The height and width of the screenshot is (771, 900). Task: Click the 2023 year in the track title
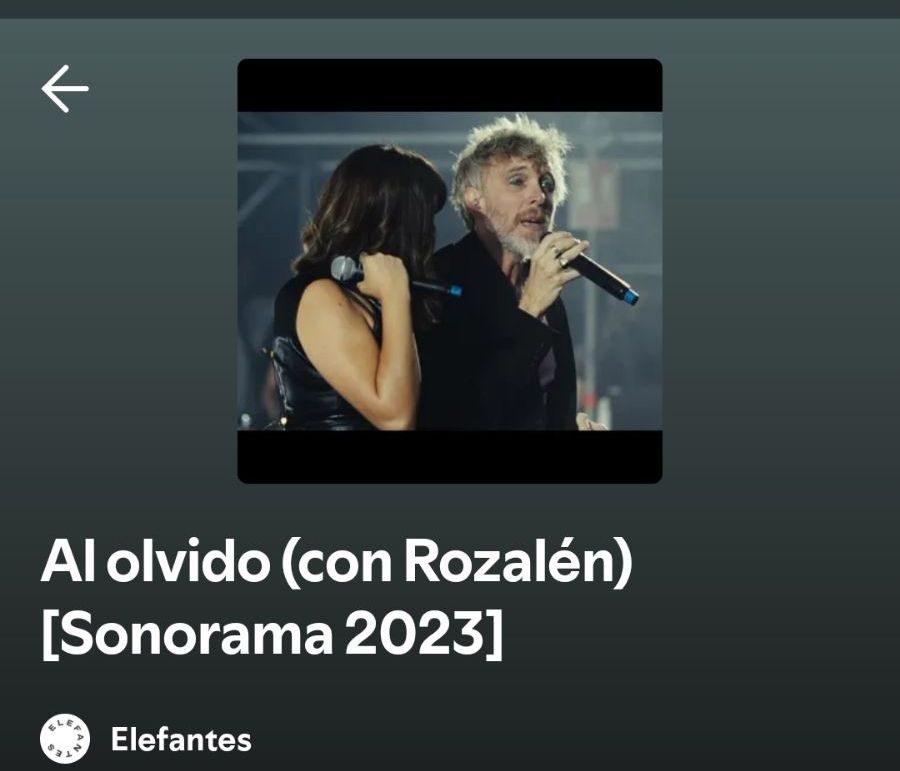412,634
